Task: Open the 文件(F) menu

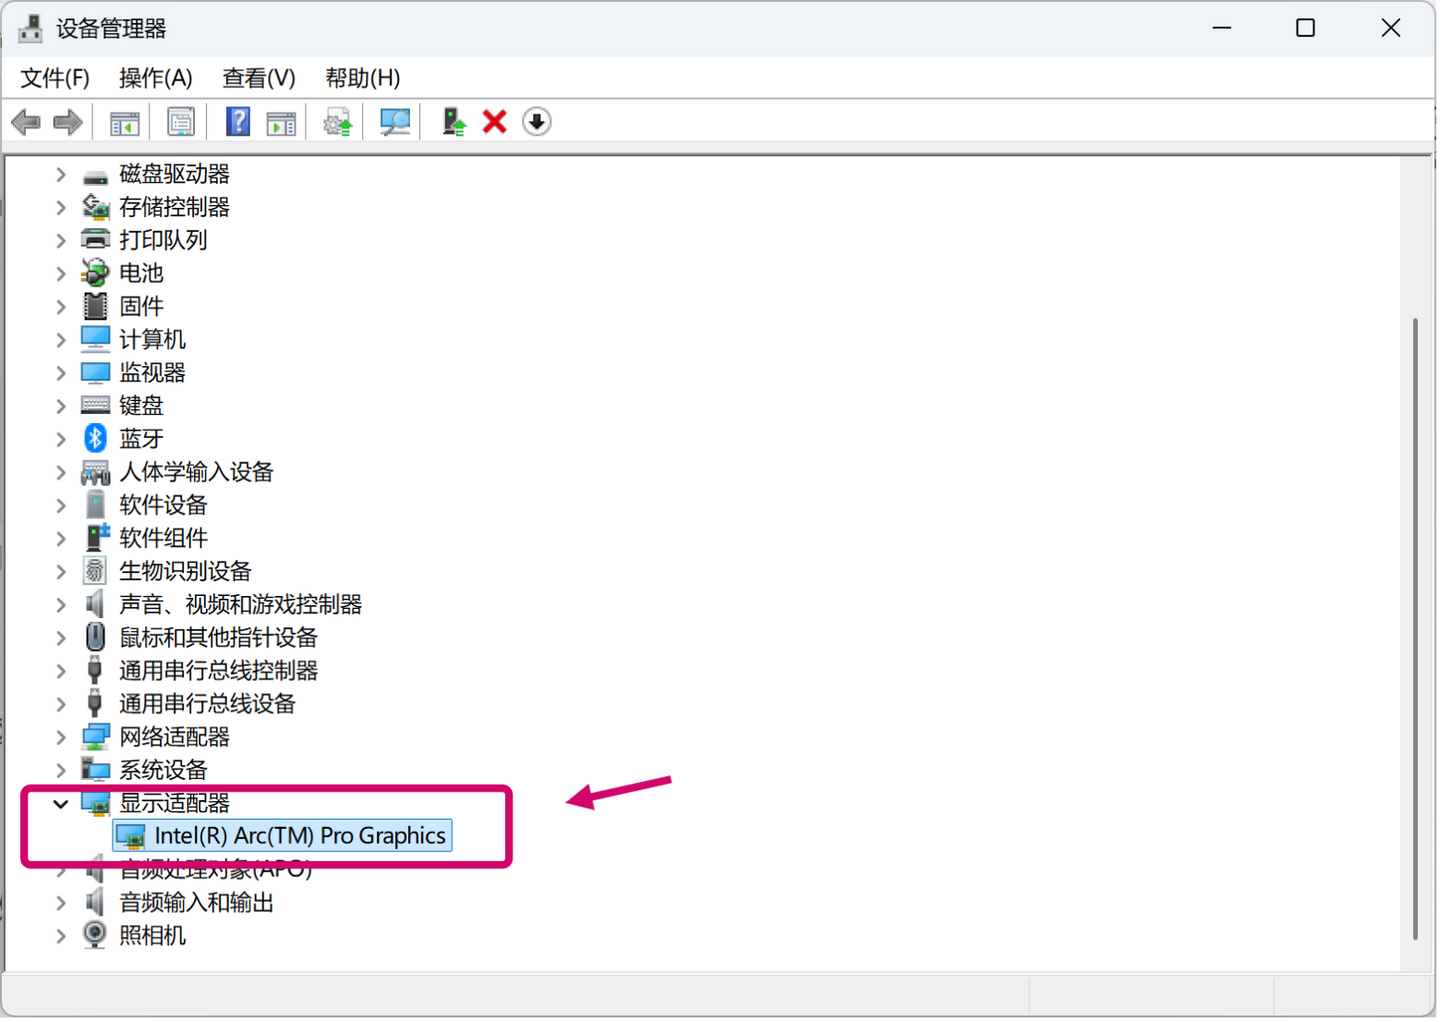Action: click(x=55, y=78)
